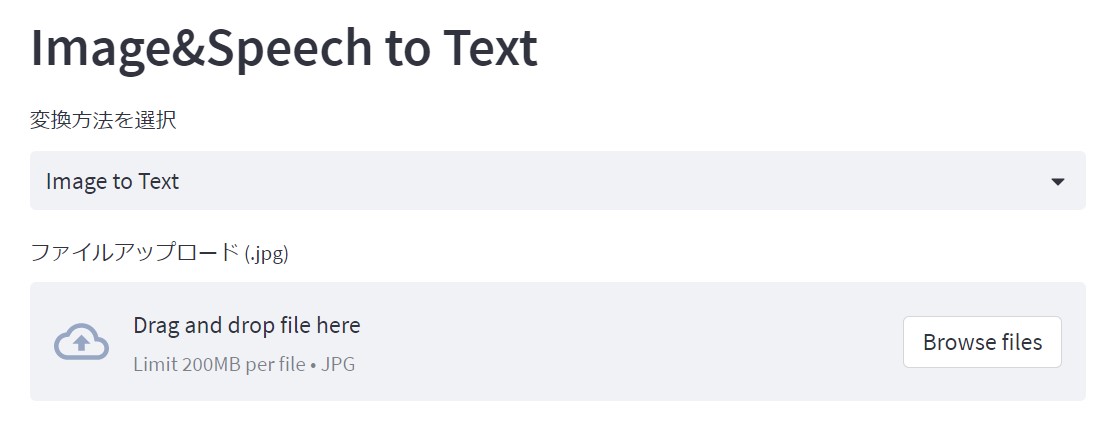This screenshot has width=1114, height=439.
Task: Click the word "Text" in the main heading
Action: (490, 48)
